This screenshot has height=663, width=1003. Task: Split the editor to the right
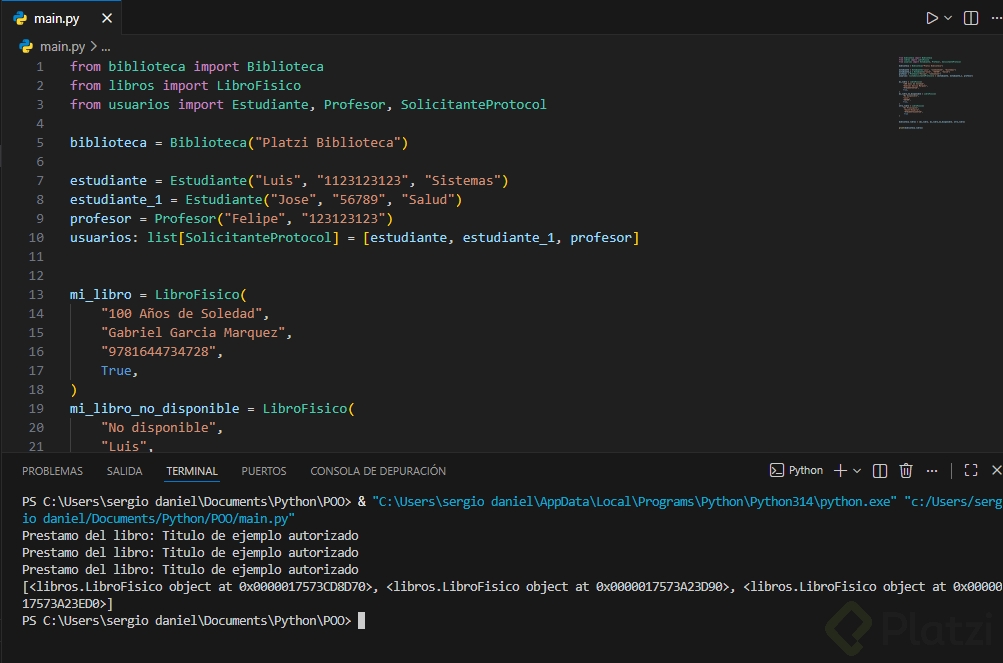[970, 18]
